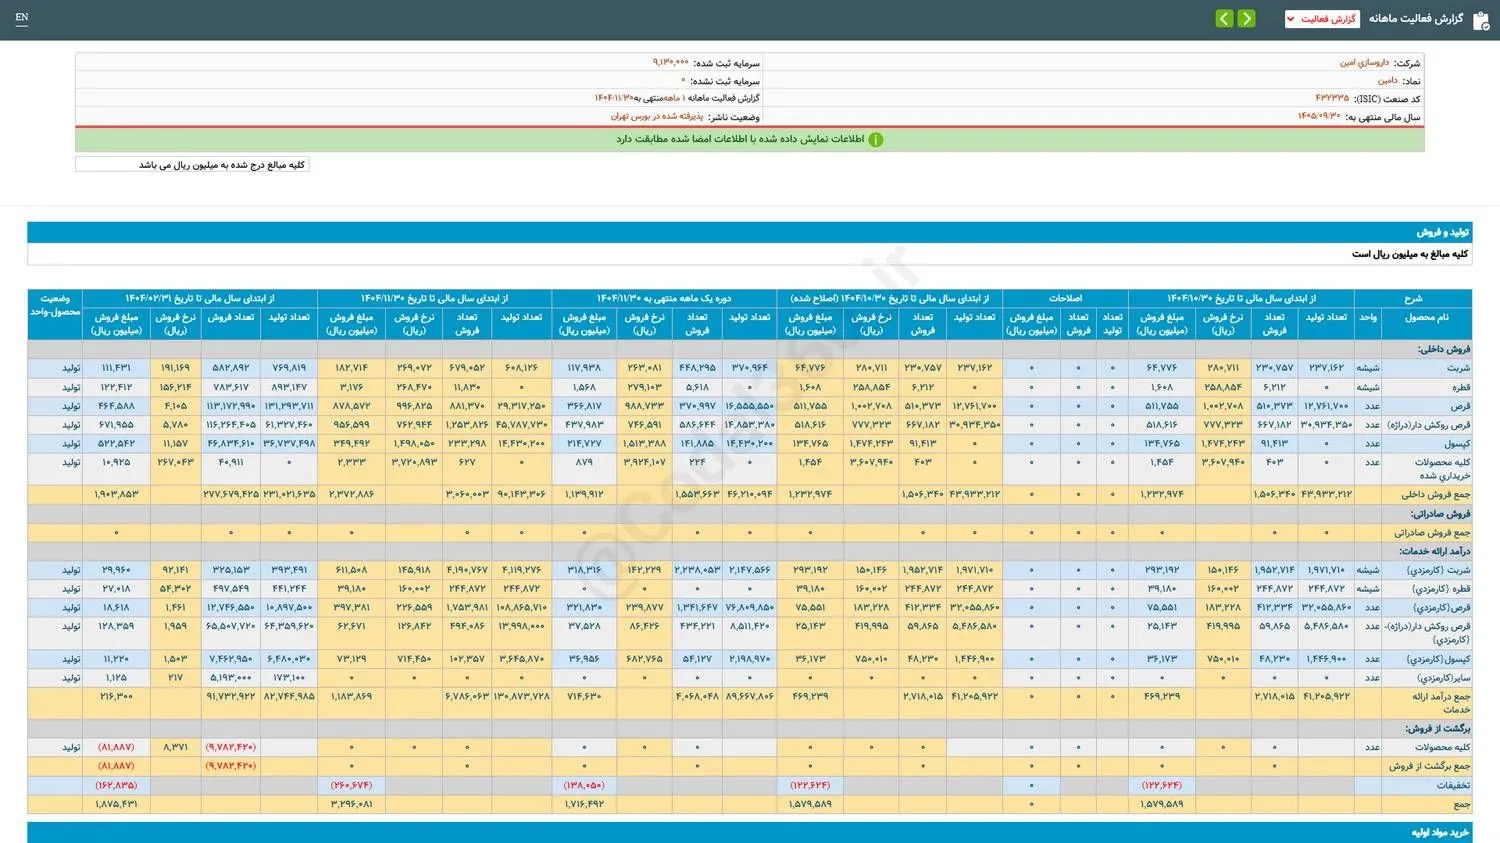Viewport: 1500px width, 843px height.
Task: Click the symbol value «دامین»
Action: click(x=1387, y=81)
